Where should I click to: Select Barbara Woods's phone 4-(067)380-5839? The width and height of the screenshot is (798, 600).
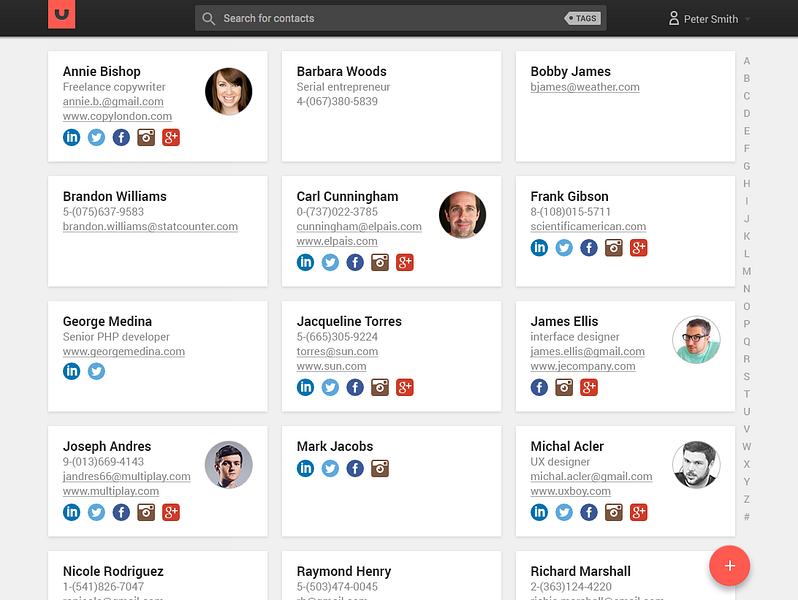pyautogui.click(x=337, y=101)
